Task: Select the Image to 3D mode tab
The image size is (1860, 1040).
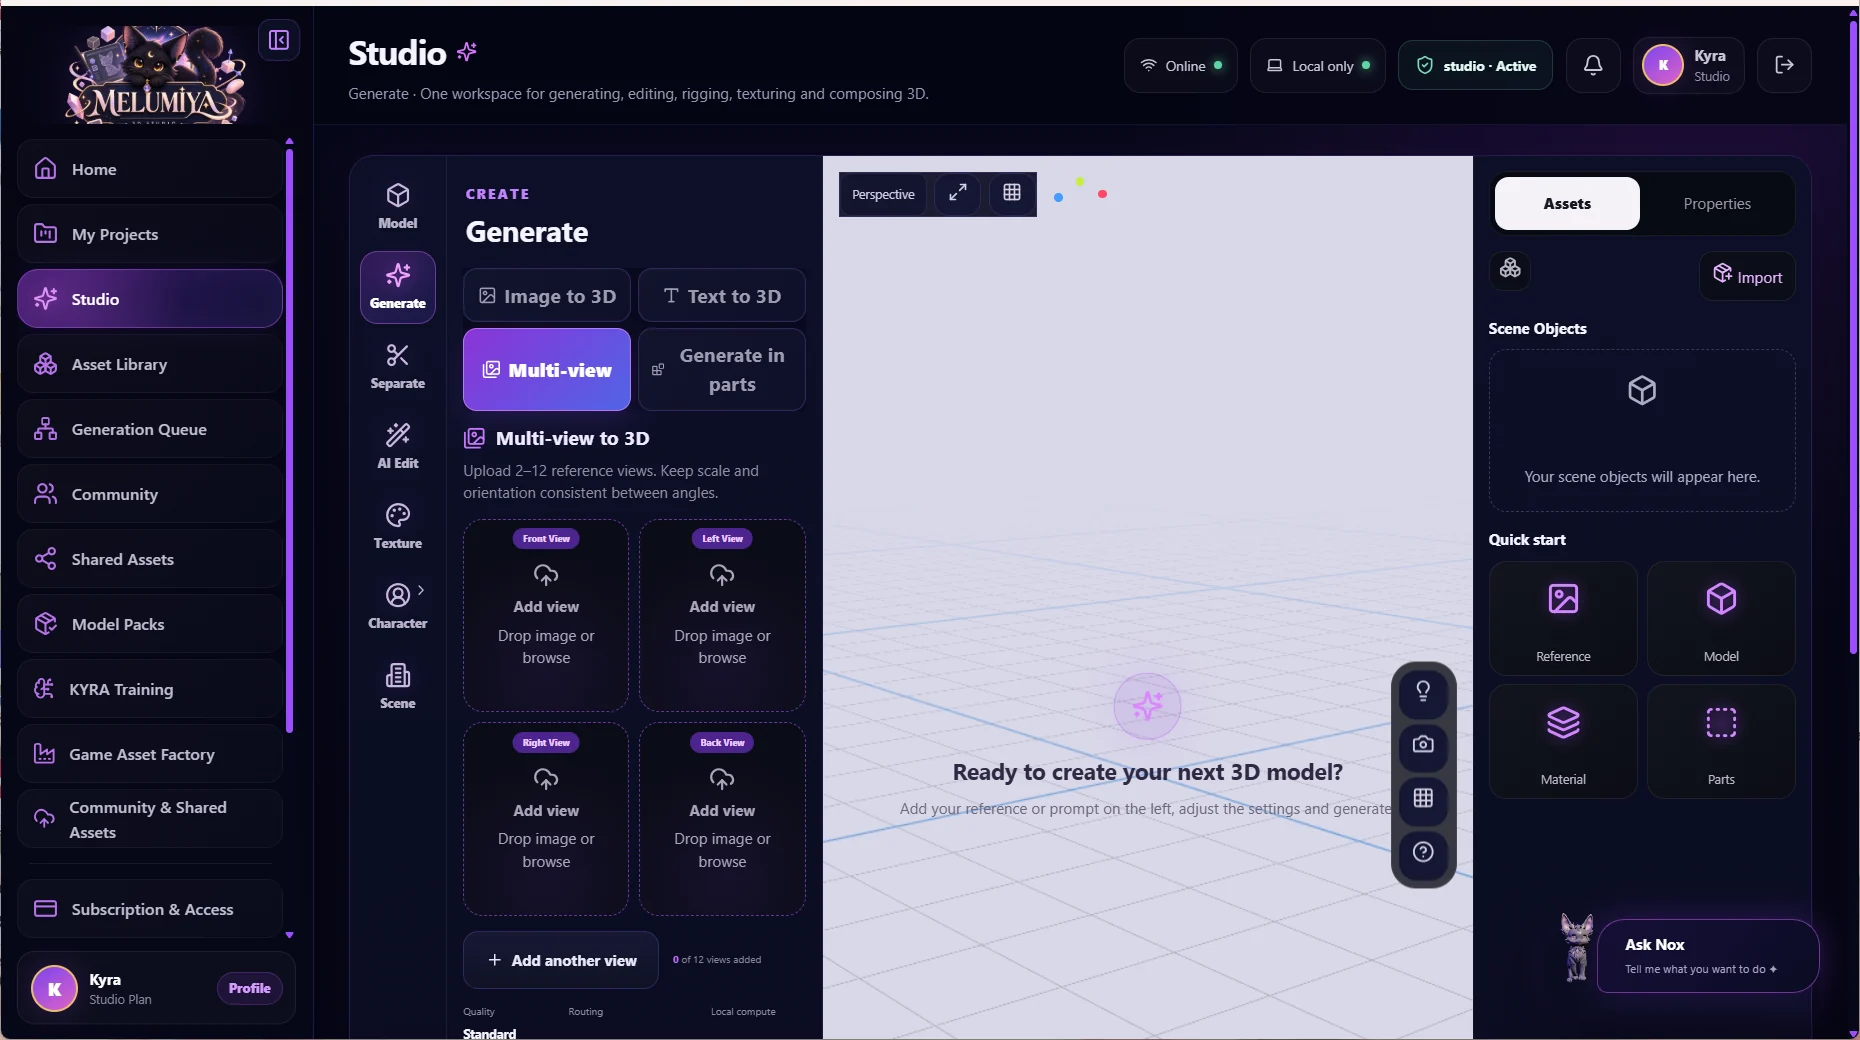Action: tap(547, 296)
